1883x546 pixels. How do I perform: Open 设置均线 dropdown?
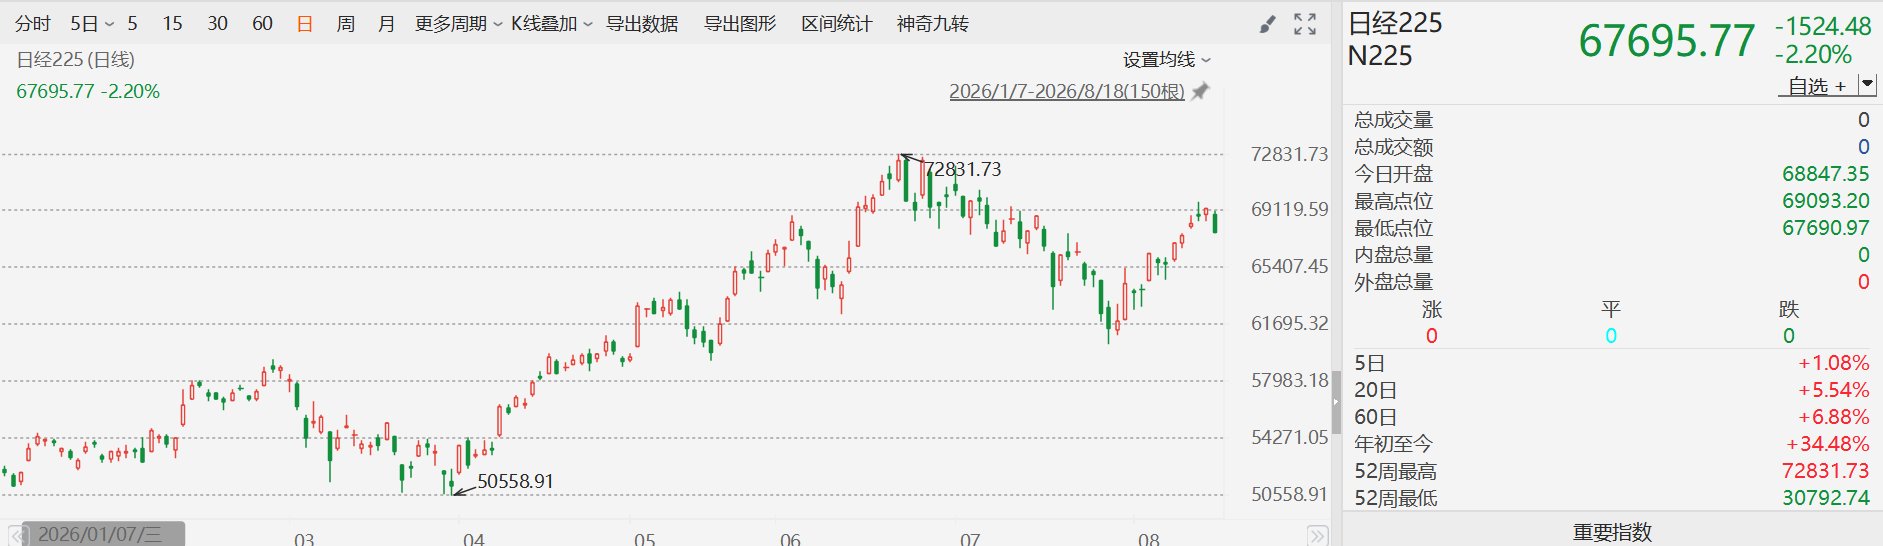(1166, 60)
